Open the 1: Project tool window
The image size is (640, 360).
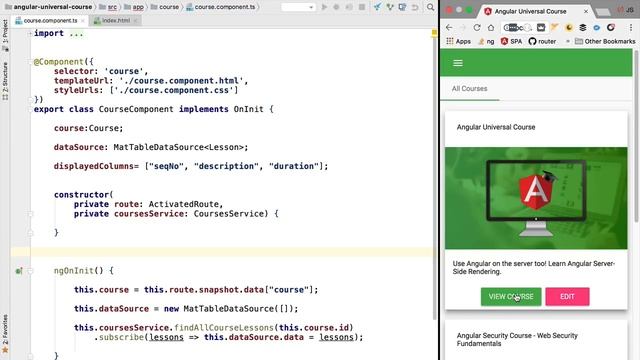[x=5, y=35]
